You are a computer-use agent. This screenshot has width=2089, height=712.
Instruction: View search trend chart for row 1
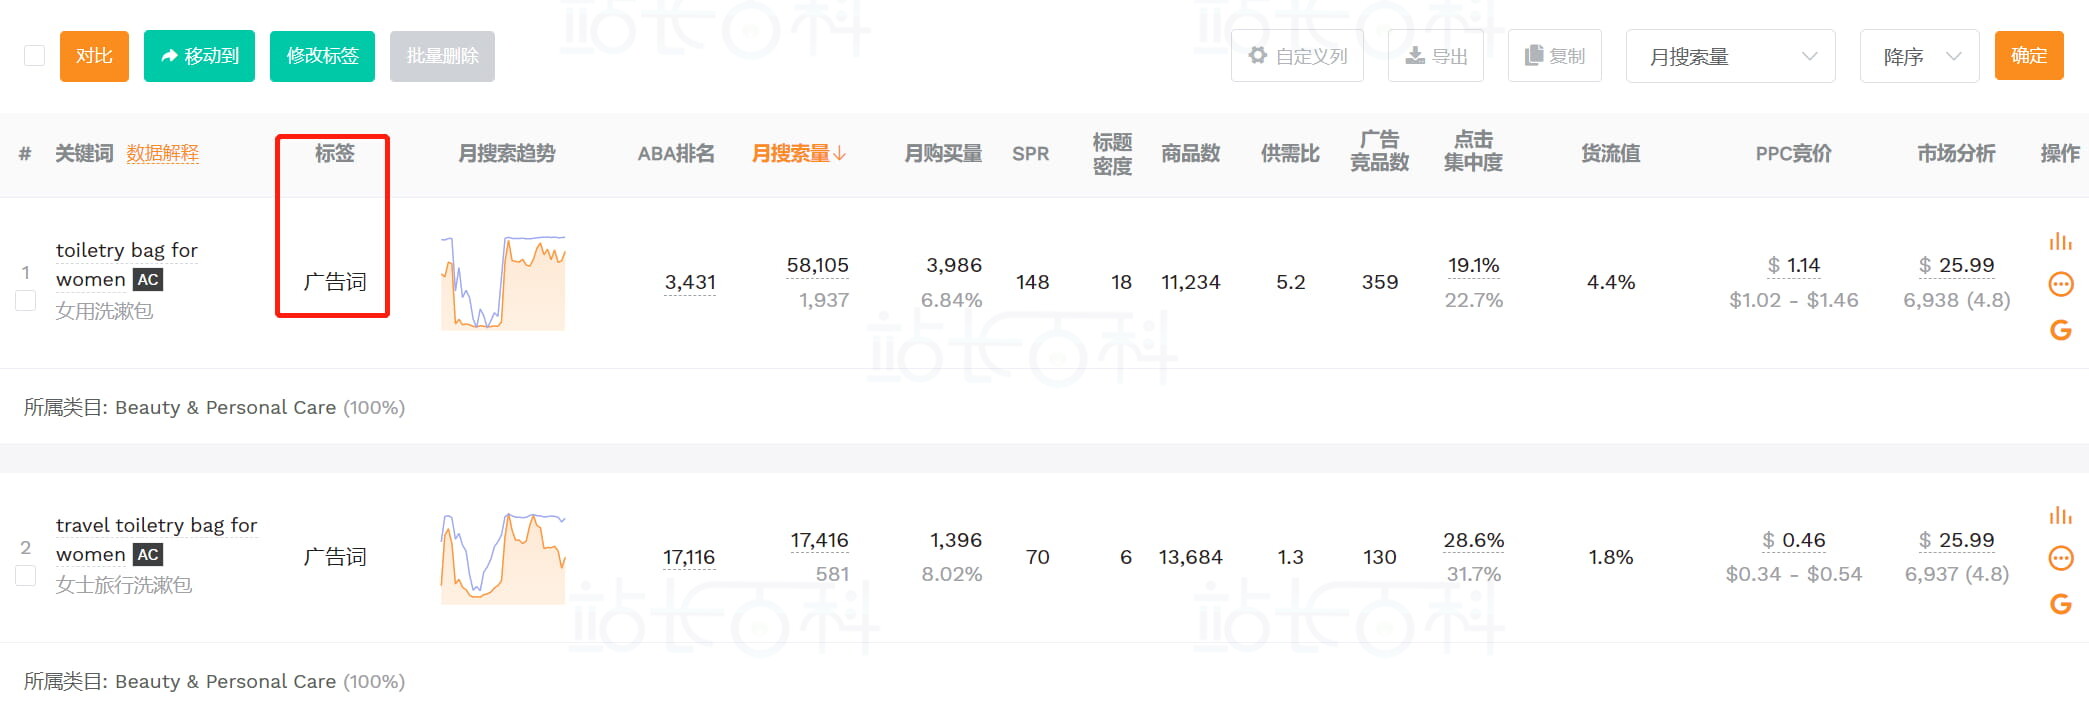tap(503, 283)
